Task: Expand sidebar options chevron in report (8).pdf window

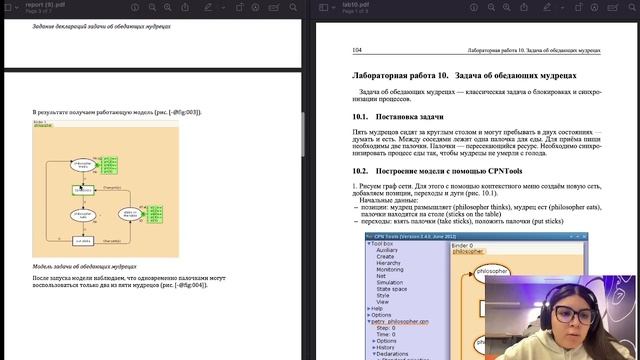Action: (x=17, y=8)
